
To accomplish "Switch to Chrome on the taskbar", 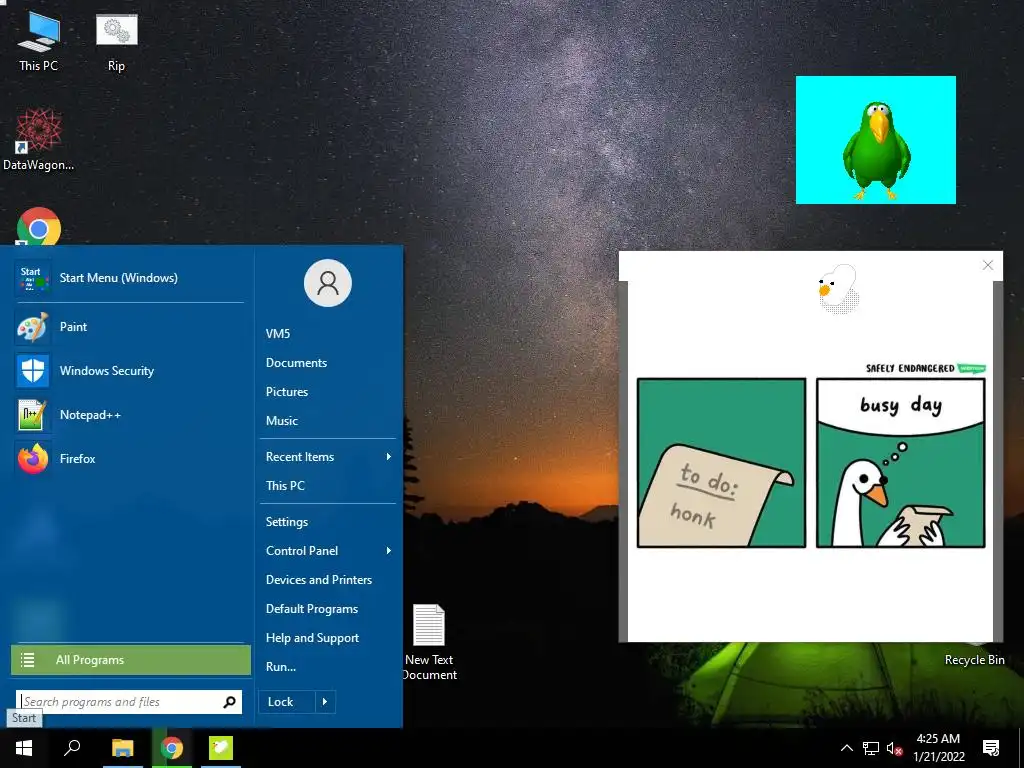I will pos(172,748).
